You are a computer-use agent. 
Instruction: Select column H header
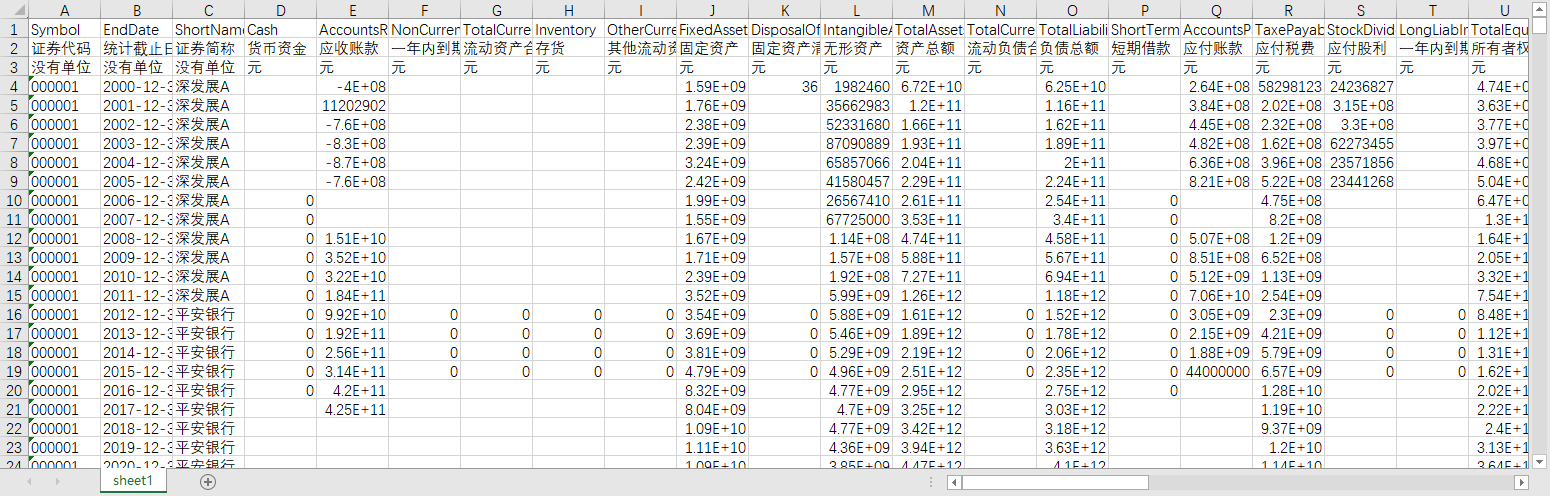coord(568,10)
